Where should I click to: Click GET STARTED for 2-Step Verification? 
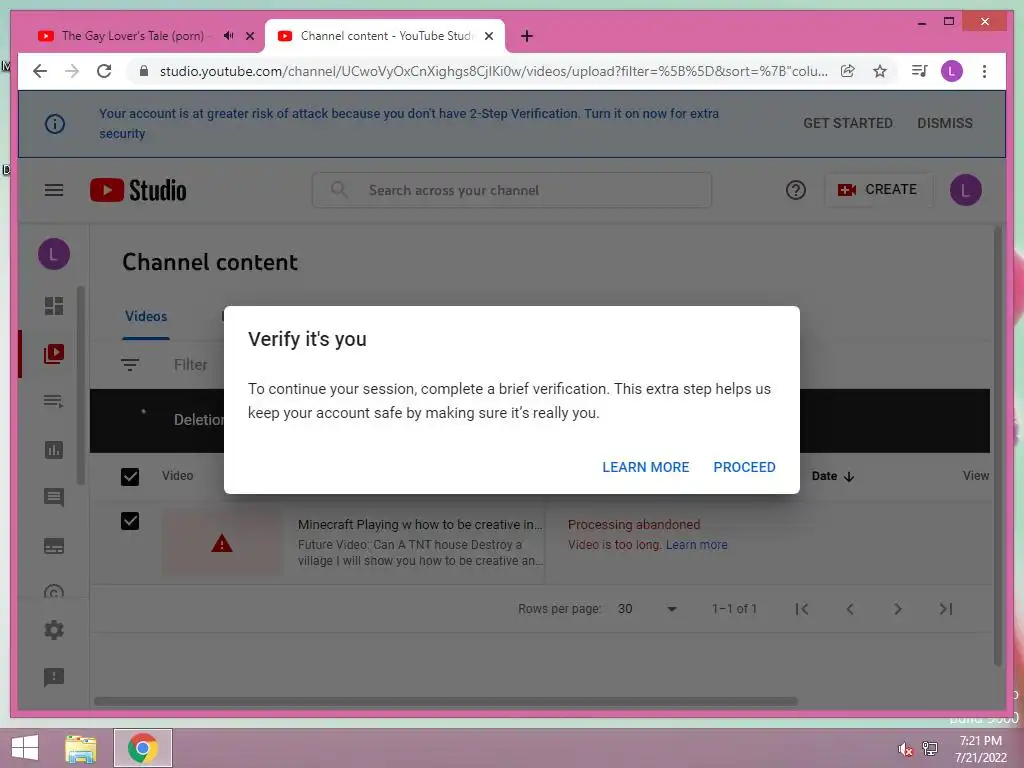click(848, 123)
